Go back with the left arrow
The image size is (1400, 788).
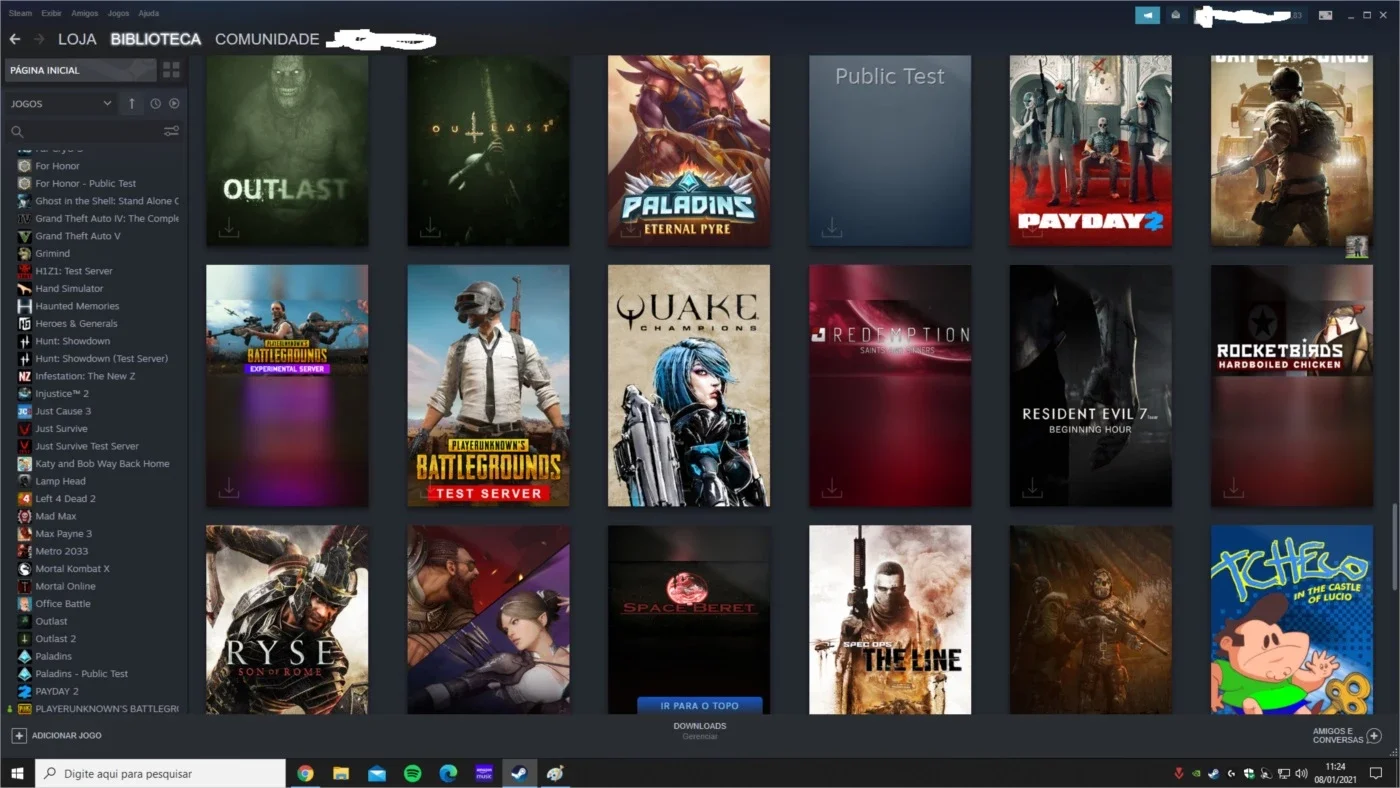coord(15,39)
